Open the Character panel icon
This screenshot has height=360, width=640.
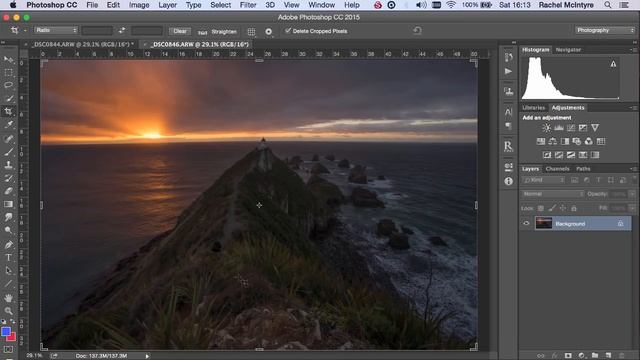(x=509, y=111)
